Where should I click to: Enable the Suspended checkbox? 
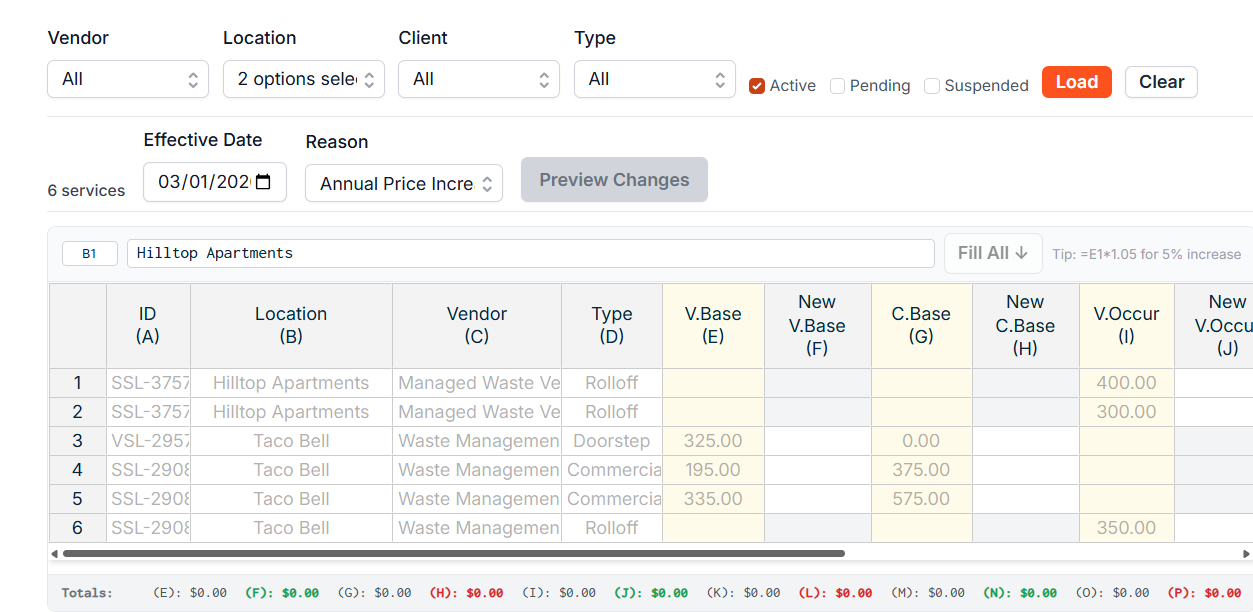932,86
